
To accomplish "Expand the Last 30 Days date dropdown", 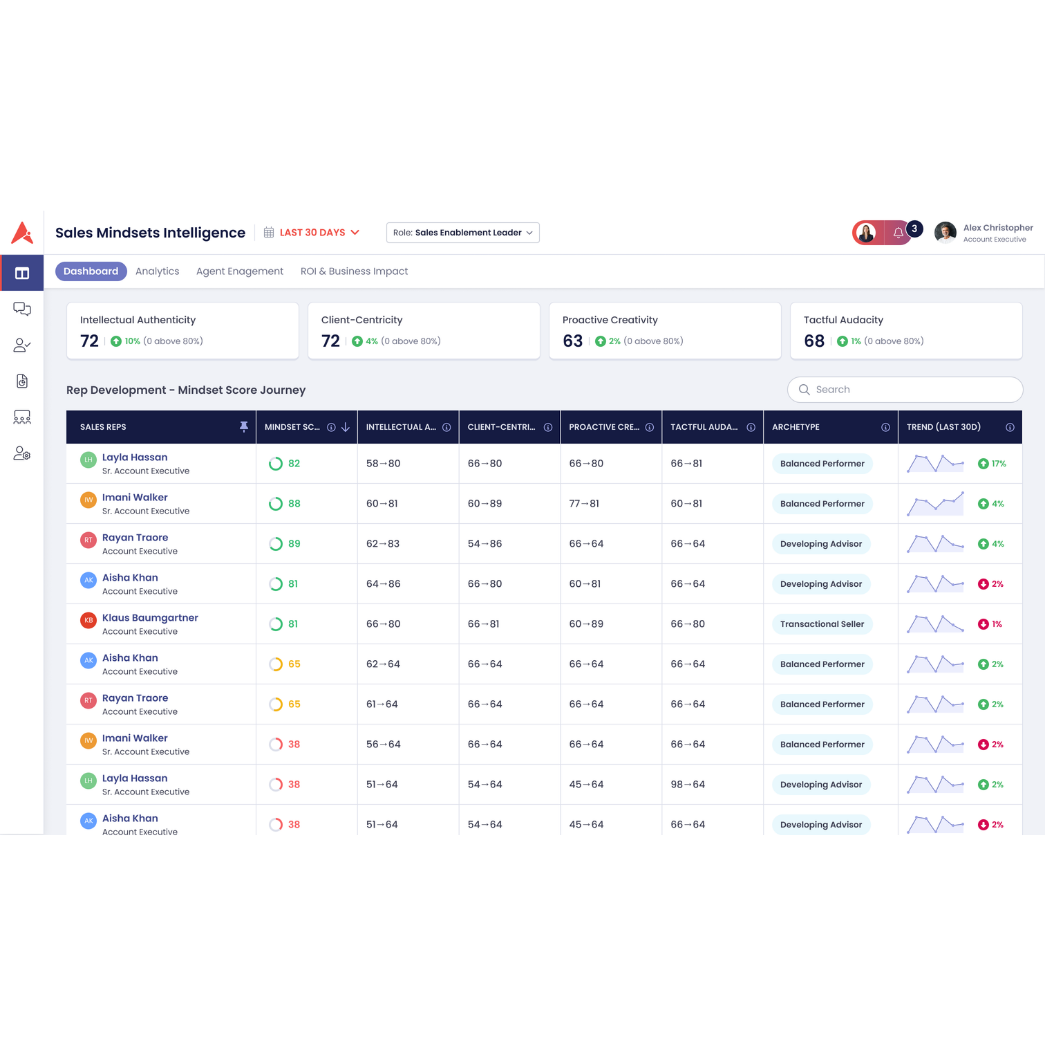I will (x=312, y=233).
